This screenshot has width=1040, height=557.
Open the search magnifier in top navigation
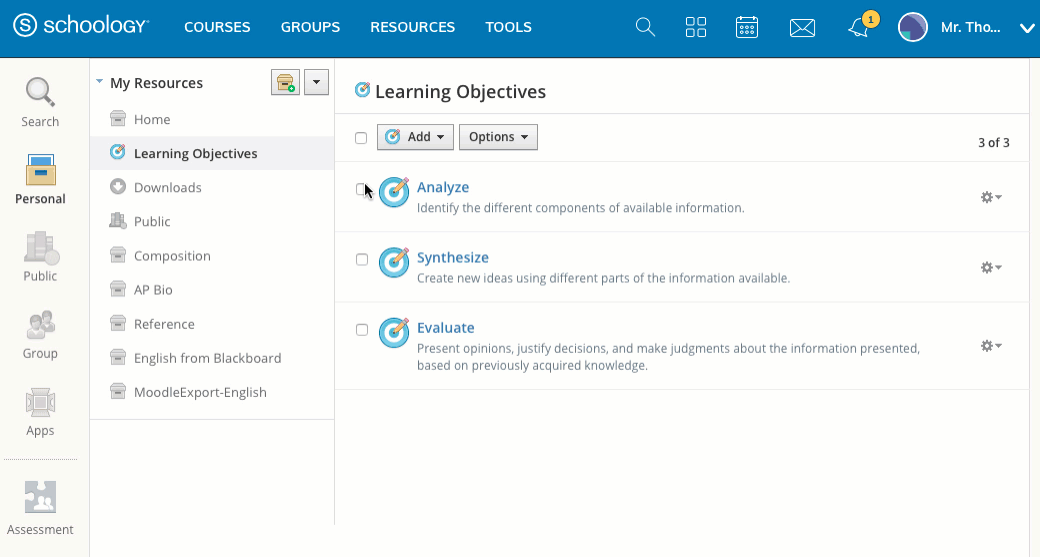(646, 27)
